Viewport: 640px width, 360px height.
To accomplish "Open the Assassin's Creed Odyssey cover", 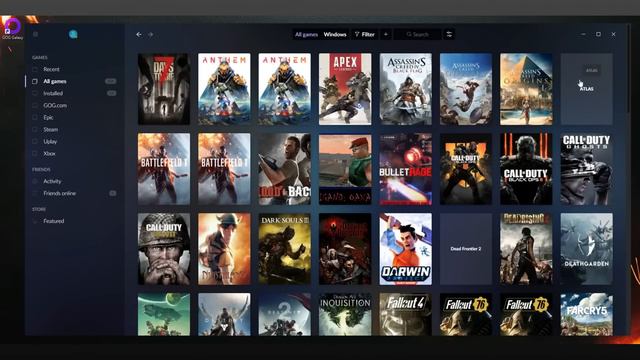I will tap(466, 89).
